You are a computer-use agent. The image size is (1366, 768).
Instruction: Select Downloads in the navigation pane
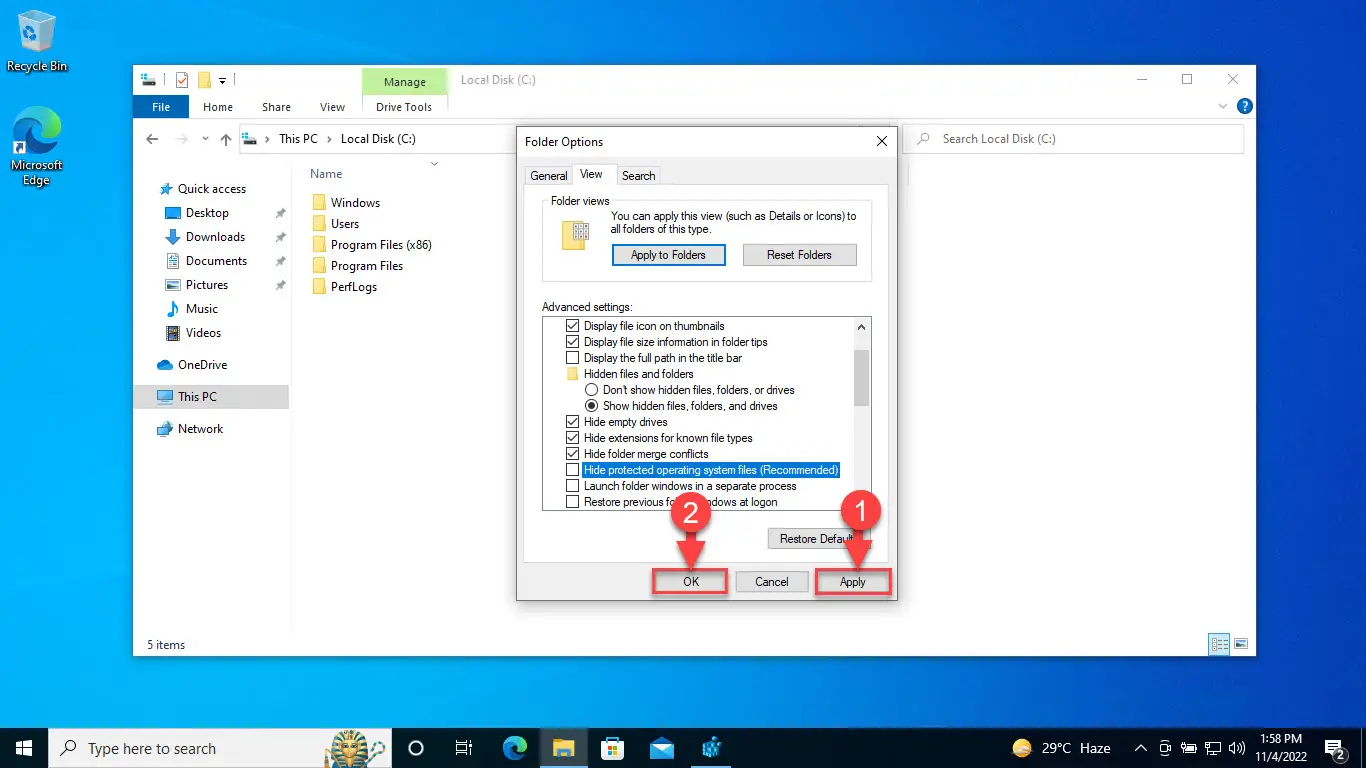[215, 237]
